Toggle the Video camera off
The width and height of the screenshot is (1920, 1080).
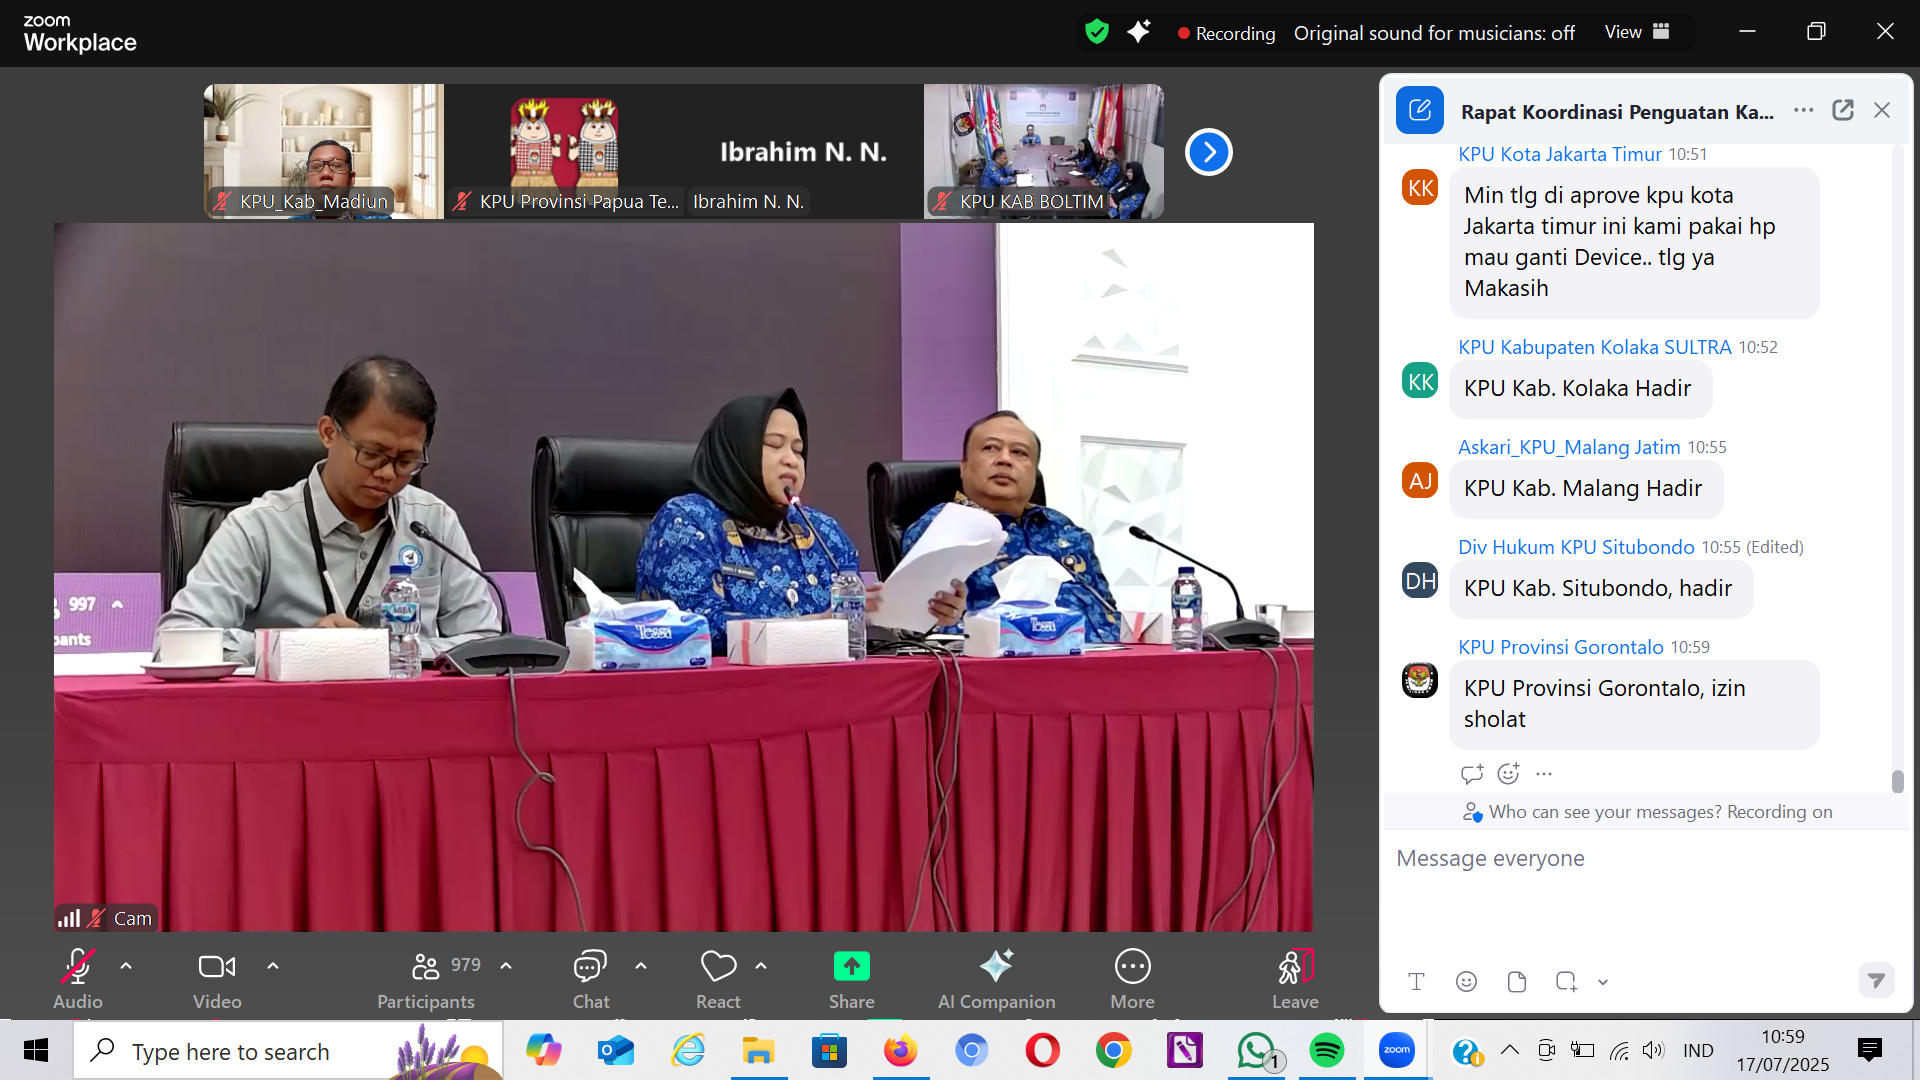tap(217, 966)
